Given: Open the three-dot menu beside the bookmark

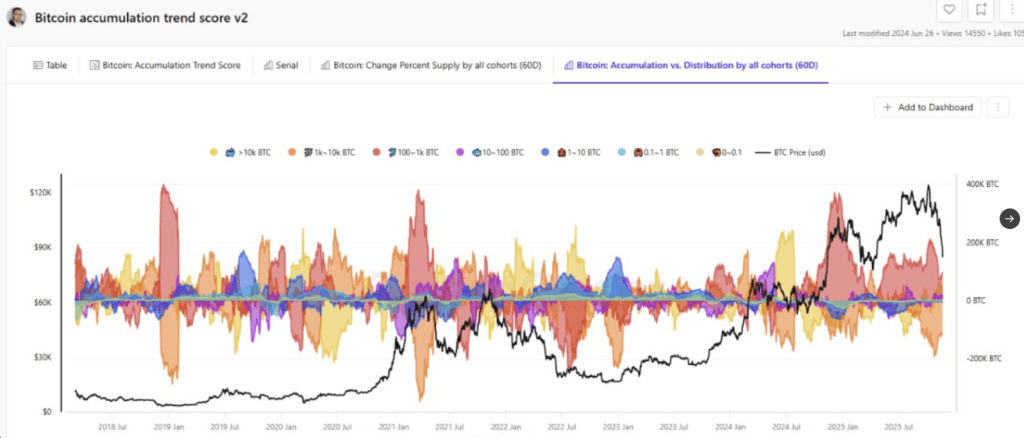Looking at the screenshot, I should coord(1013,10).
